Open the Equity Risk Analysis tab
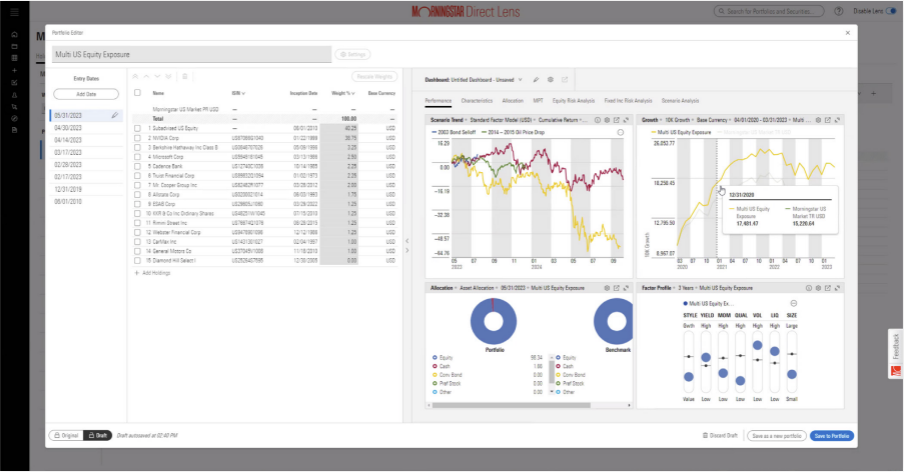904x472 pixels. (574, 101)
